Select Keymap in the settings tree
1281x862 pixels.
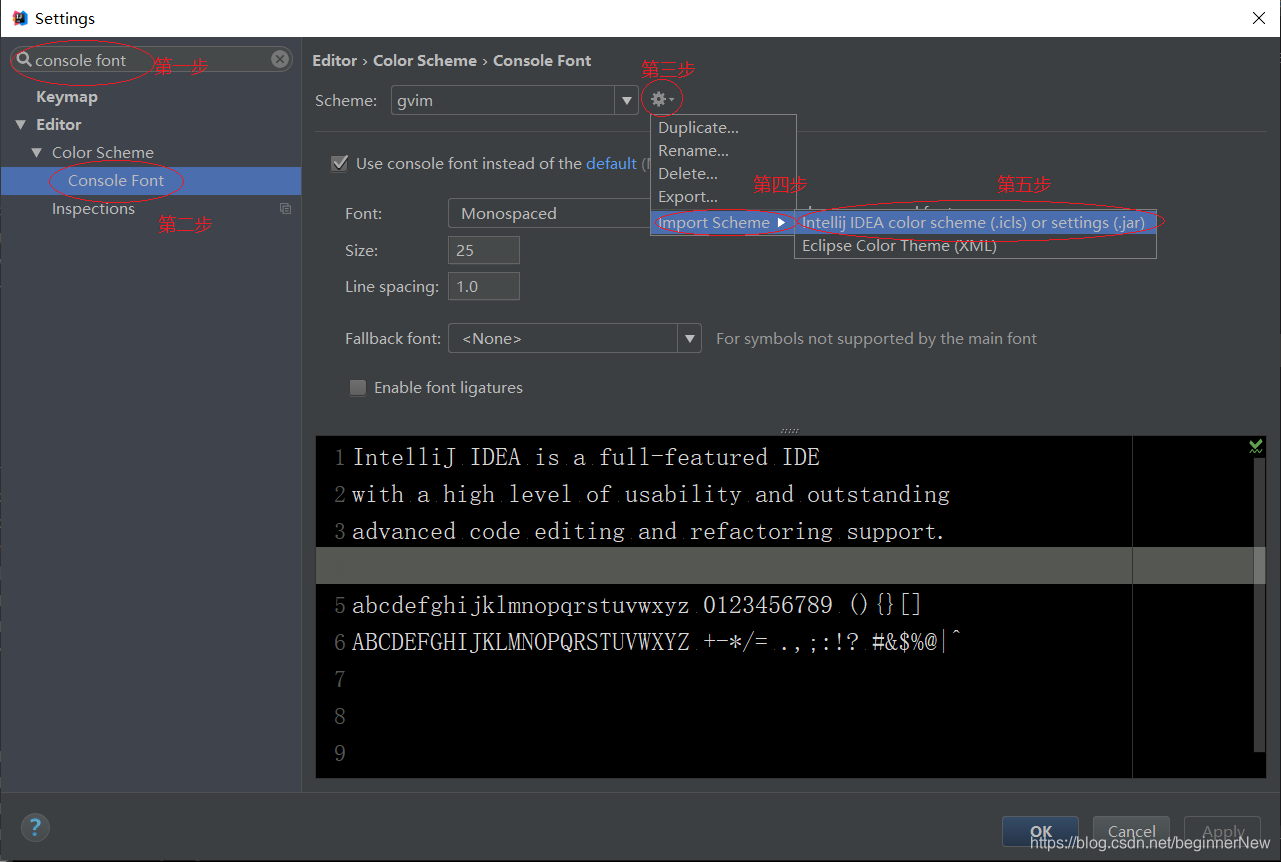(67, 97)
